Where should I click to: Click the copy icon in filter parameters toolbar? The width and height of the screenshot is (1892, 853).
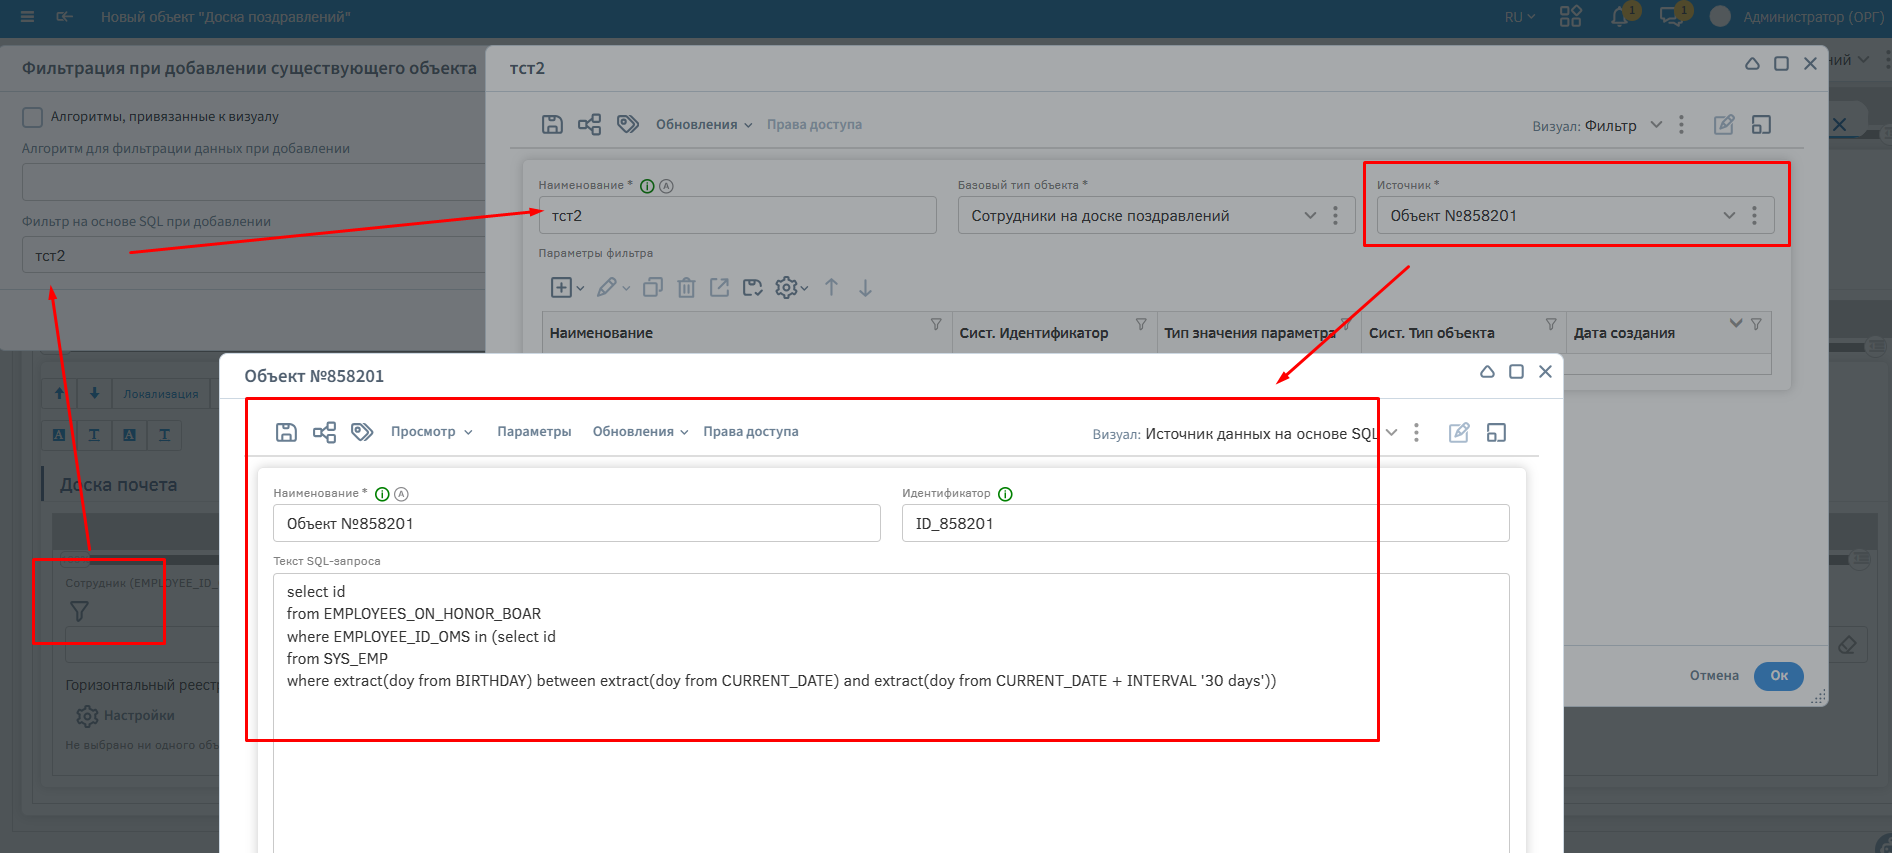pos(652,288)
